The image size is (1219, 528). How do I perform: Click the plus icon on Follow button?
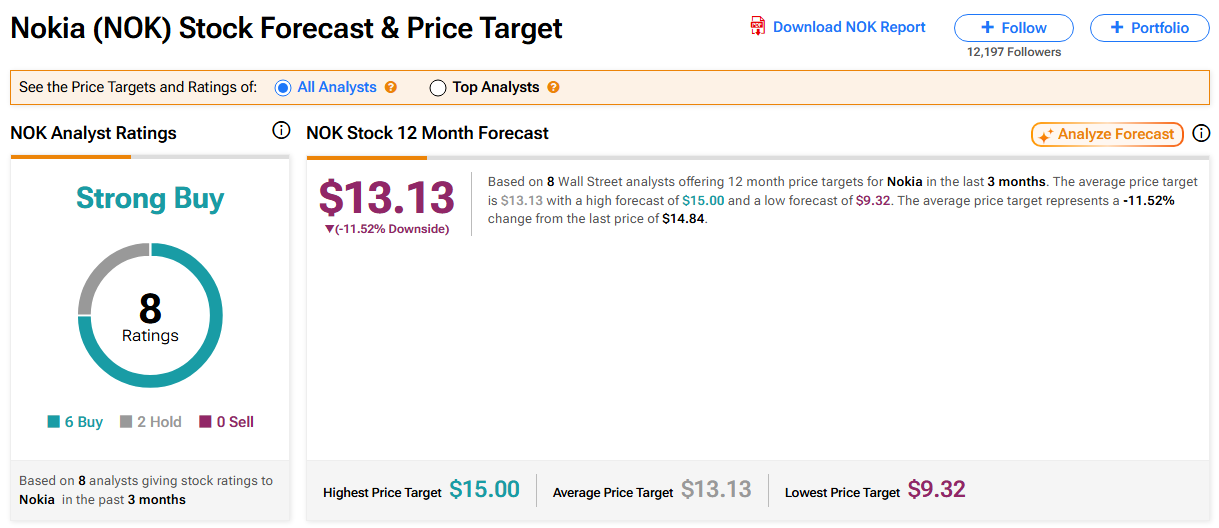[987, 28]
